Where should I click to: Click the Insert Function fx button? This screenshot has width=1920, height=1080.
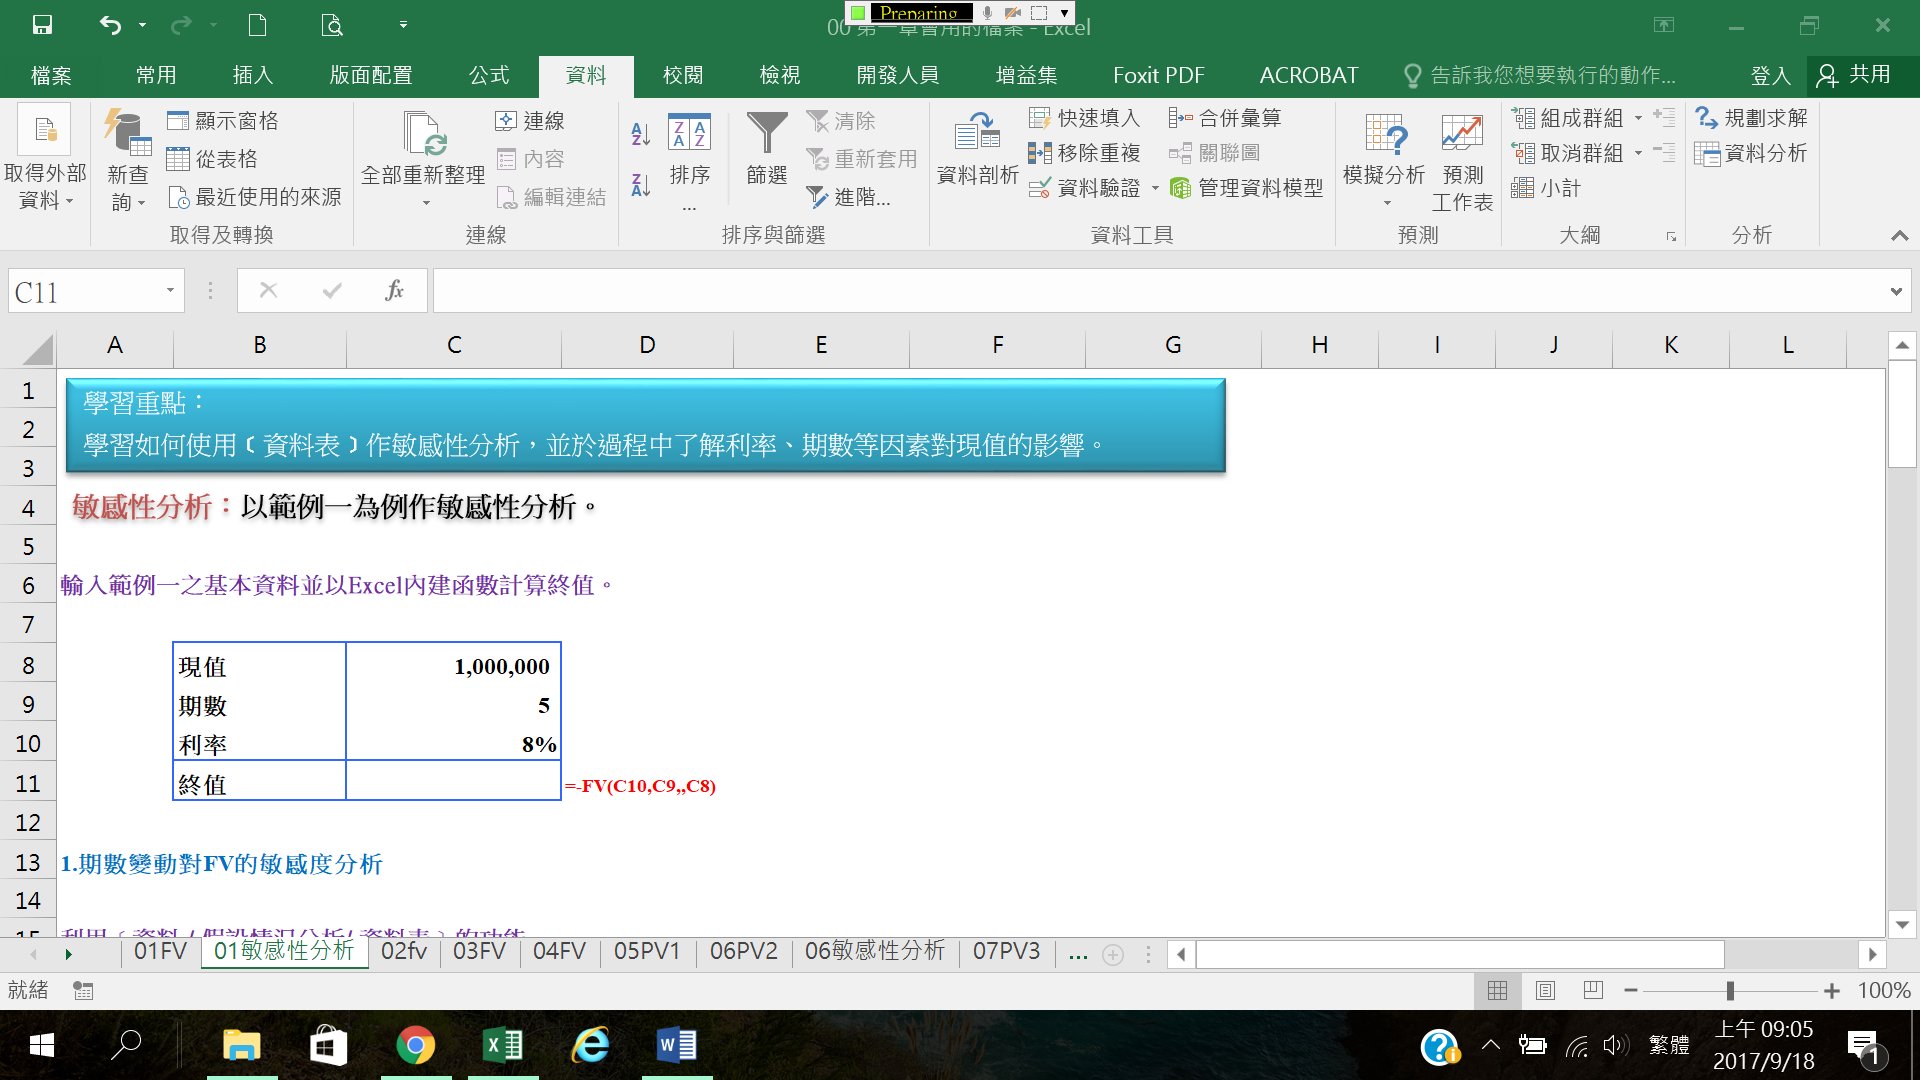point(395,291)
